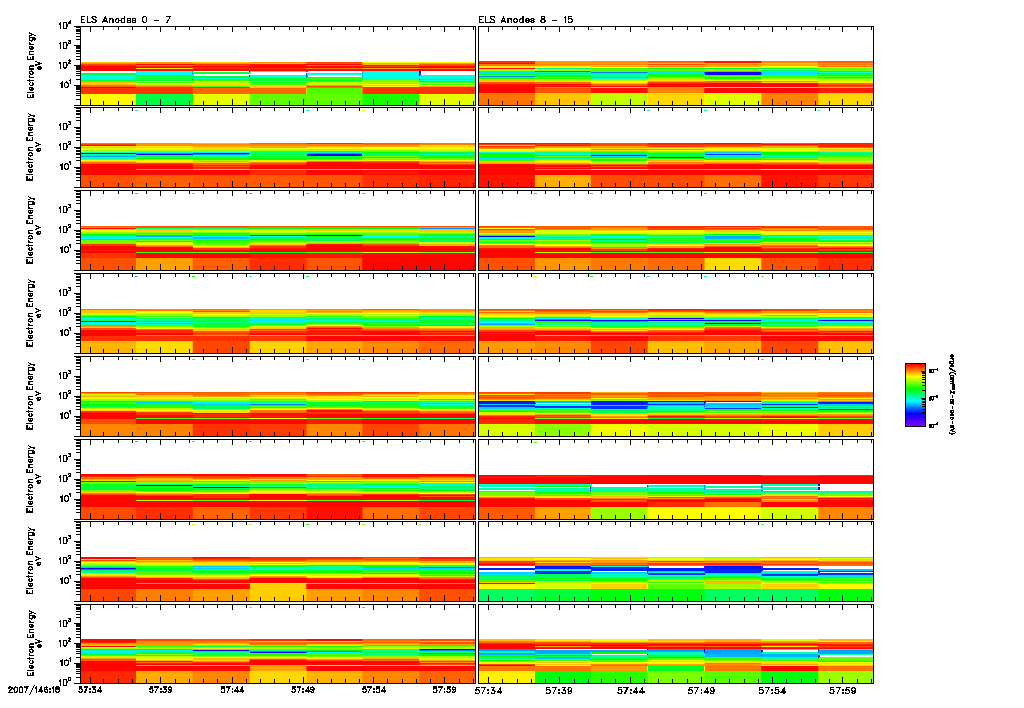
Task: Click the seventh row's 'Electron Energy eV' label
Action: [34, 561]
